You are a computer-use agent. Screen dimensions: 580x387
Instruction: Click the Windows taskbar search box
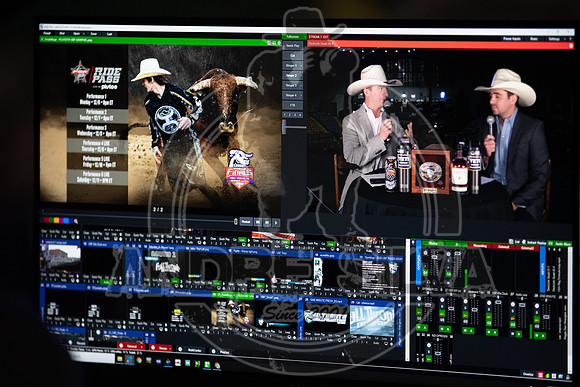[91, 358]
